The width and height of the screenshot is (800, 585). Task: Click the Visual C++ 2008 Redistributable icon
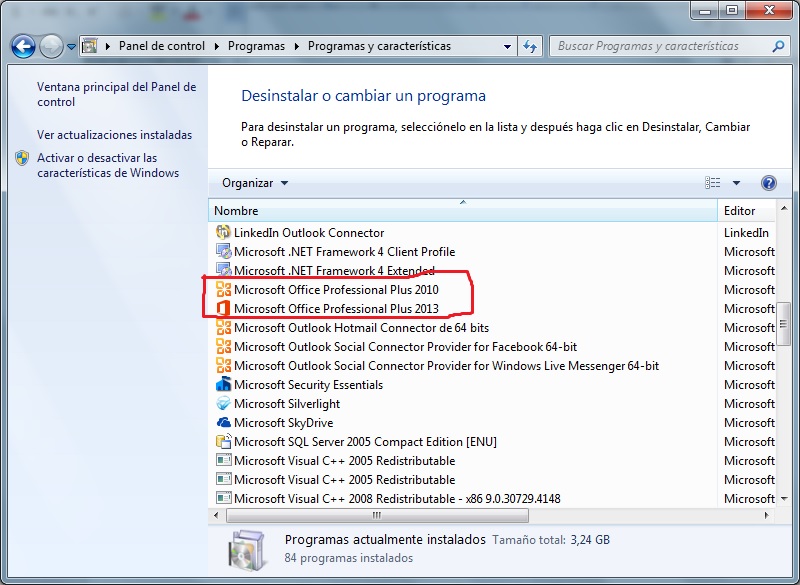223,498
